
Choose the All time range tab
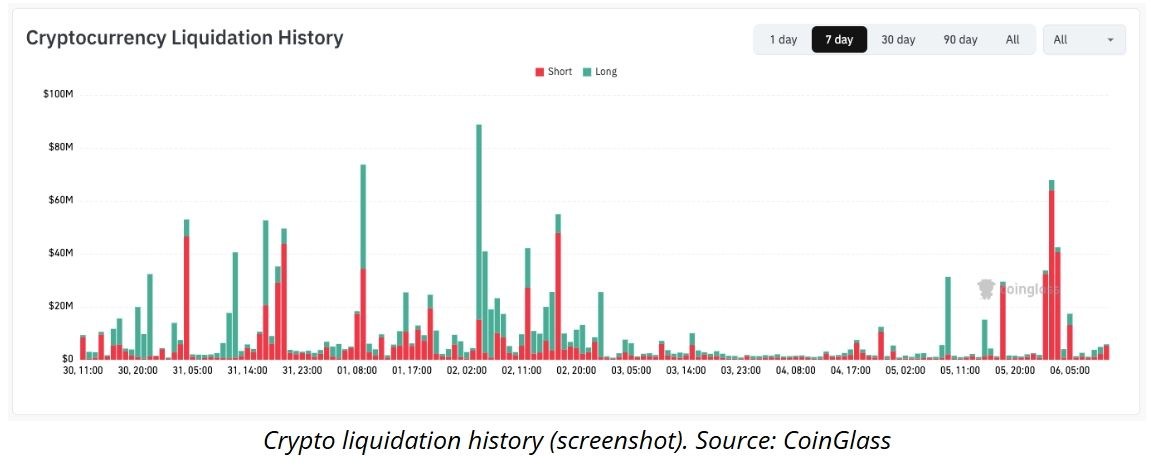(x=1012, y=40)
